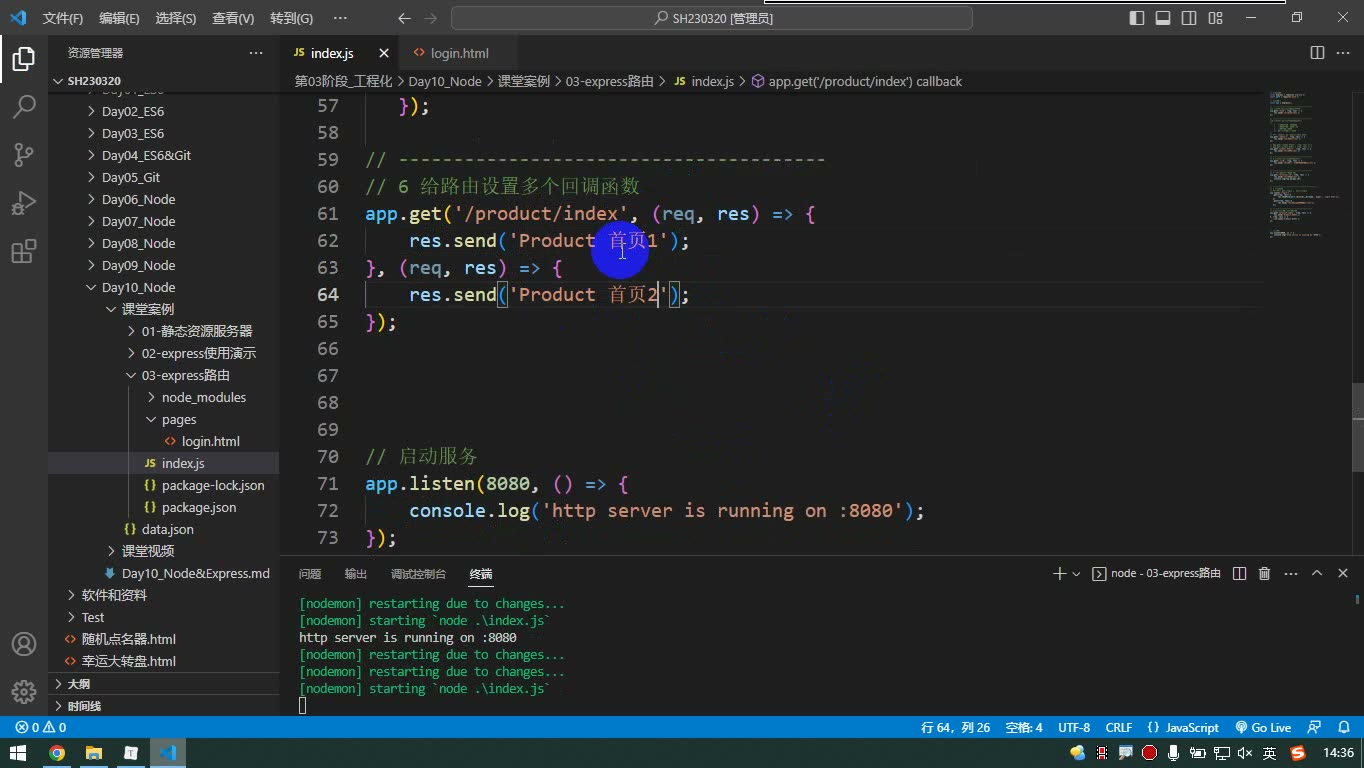Change language mode from JavaScript

[x=1183, y=727]
